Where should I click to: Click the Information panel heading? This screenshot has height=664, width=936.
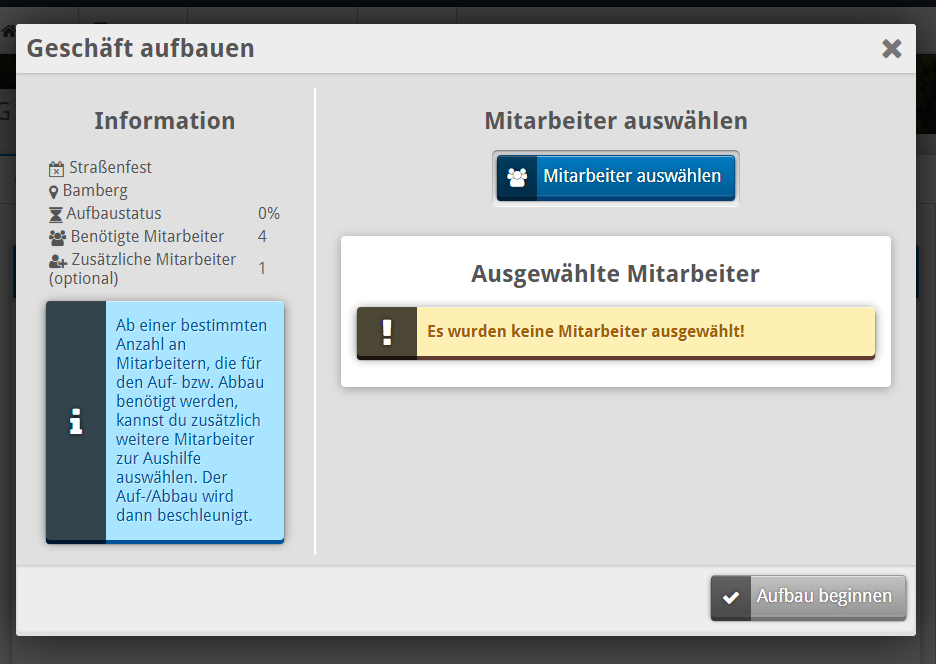coord(165,121)
